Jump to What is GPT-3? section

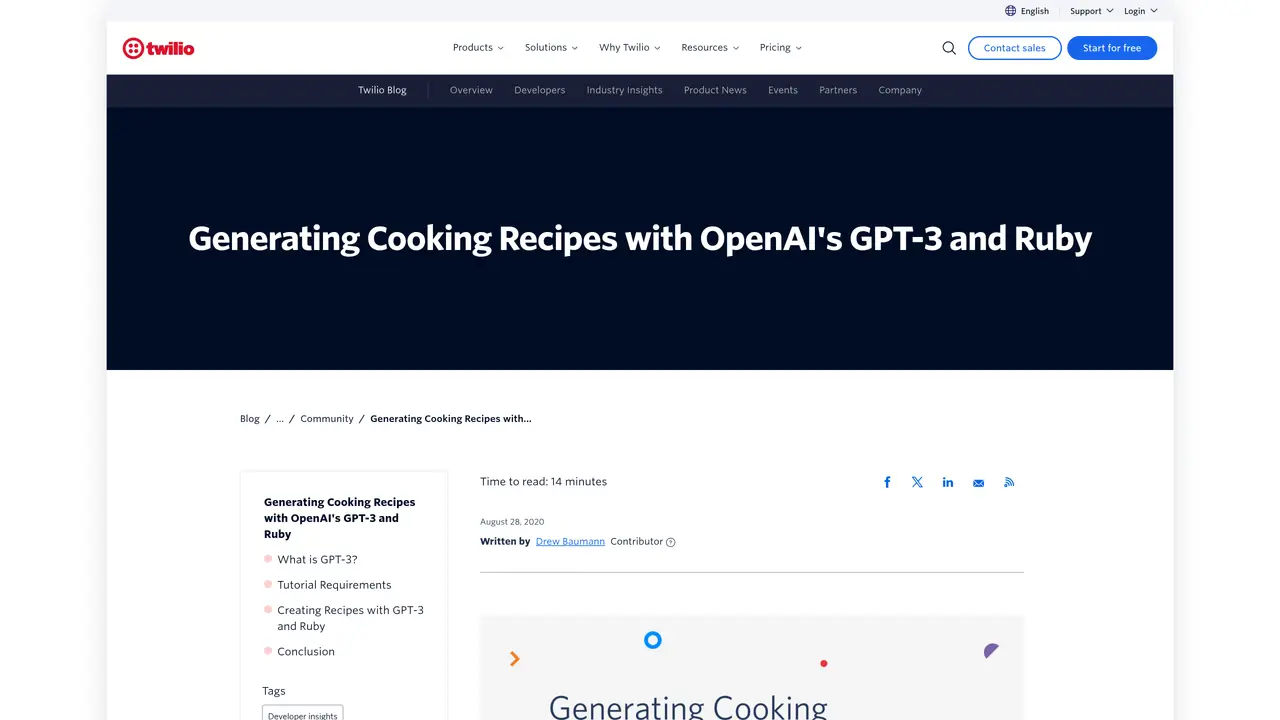(317, 560)
